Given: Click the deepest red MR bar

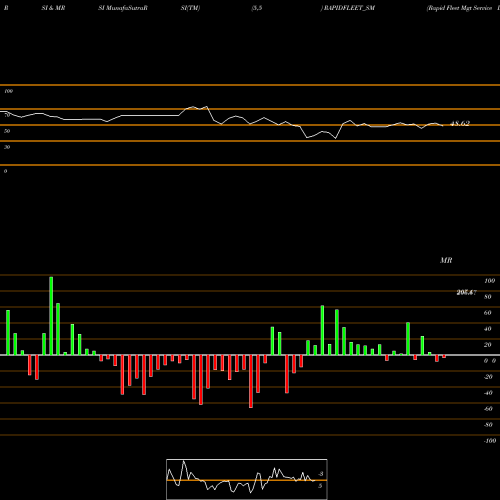Looking at the screenshot, I should (251, 381).
